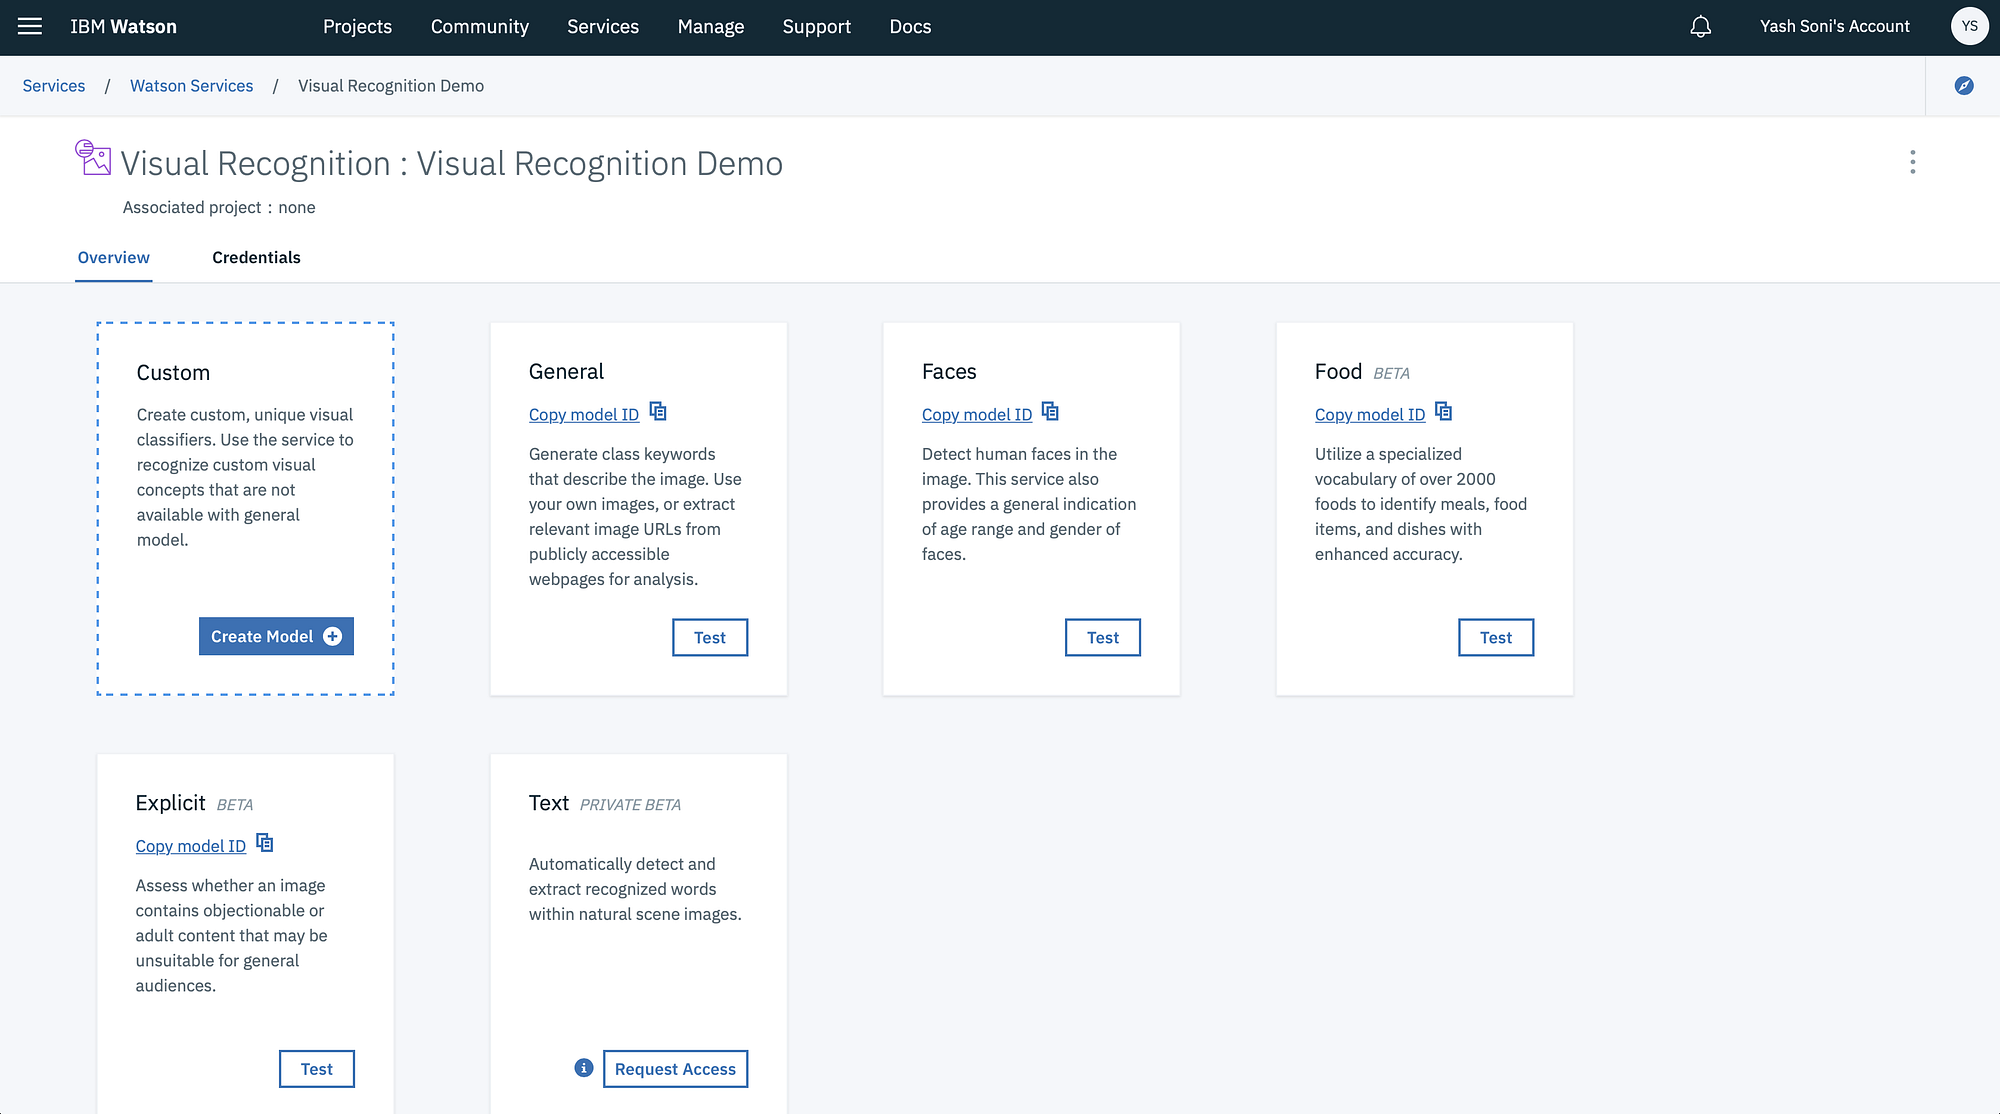Image resolution: width=2000 pixels, height=1114 pixels.
Task: Open the notifications bell
Action: pos(1700,27)
